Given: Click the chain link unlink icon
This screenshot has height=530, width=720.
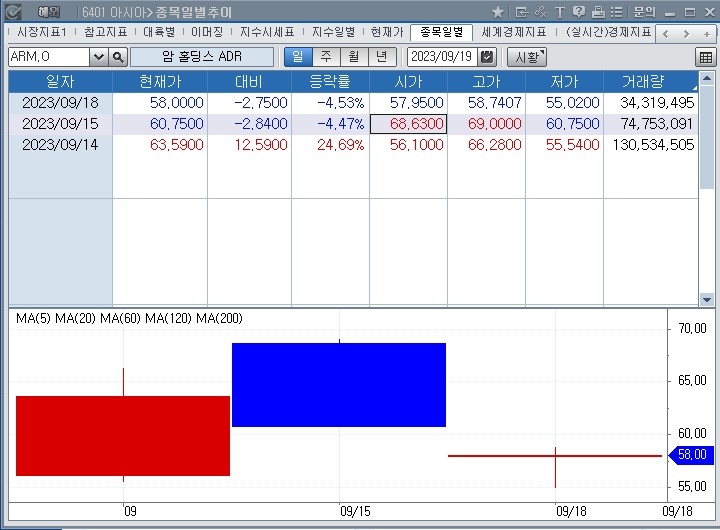Looking at the screenshot, I should (x=540, y=12).
